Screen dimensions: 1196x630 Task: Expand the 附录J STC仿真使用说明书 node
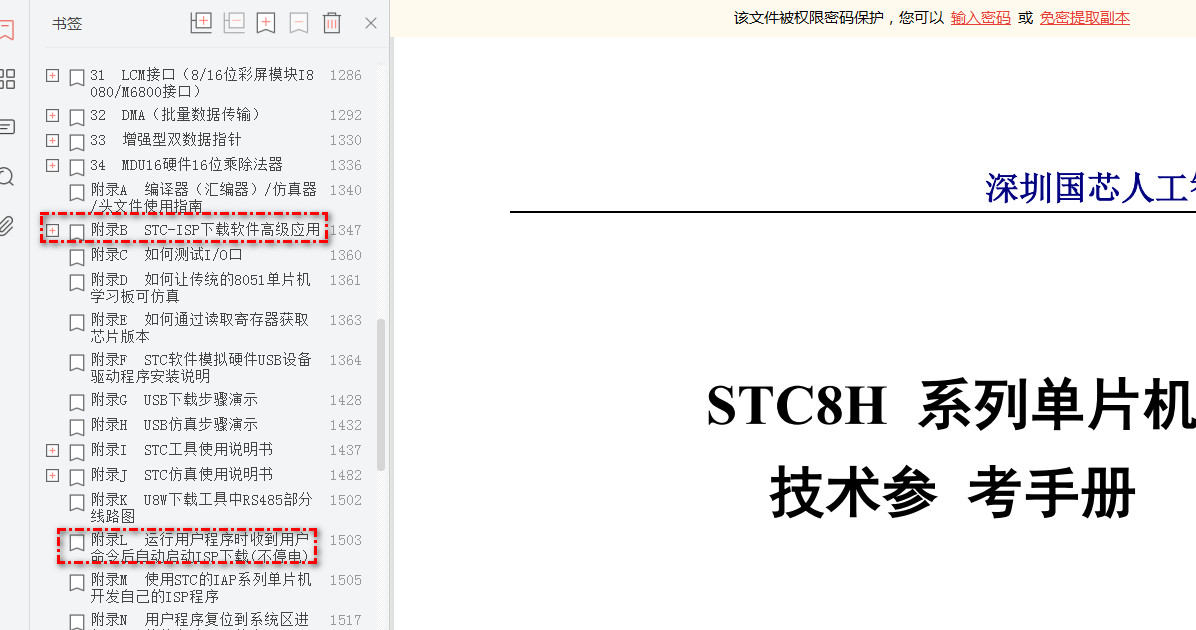click(53, 475)
